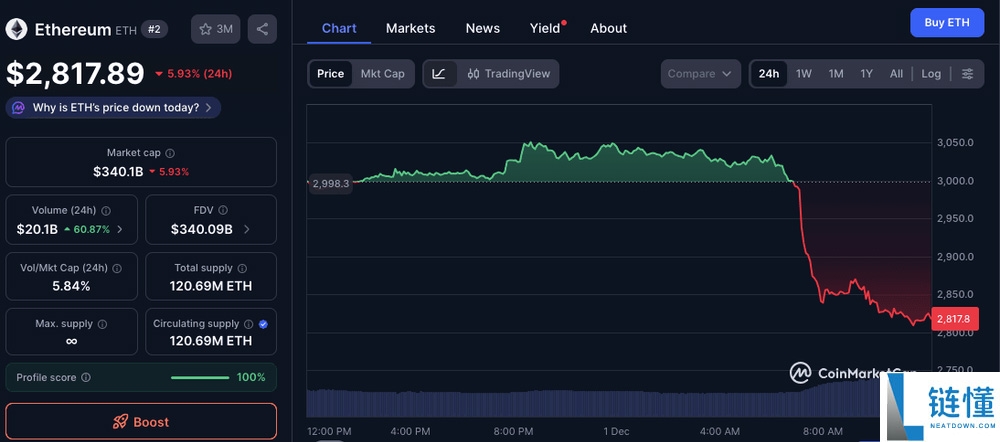Viewport: 1000px width, 442px height.
Task: Open the Yield tab
Action: [x=547, y=28]
